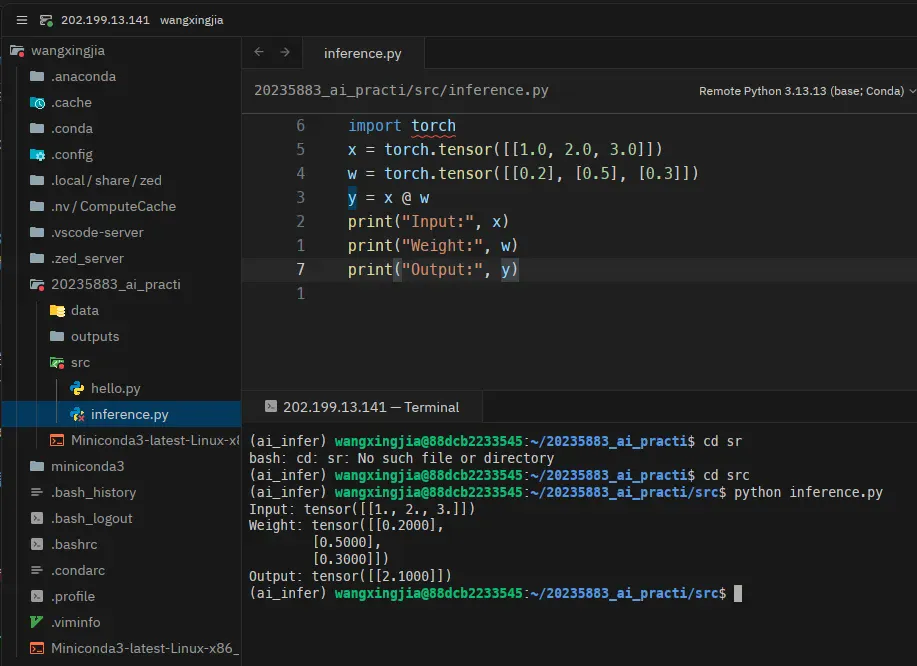Click the .bash_logout shell file icon

pyautogui.click(x=37, y=518)
